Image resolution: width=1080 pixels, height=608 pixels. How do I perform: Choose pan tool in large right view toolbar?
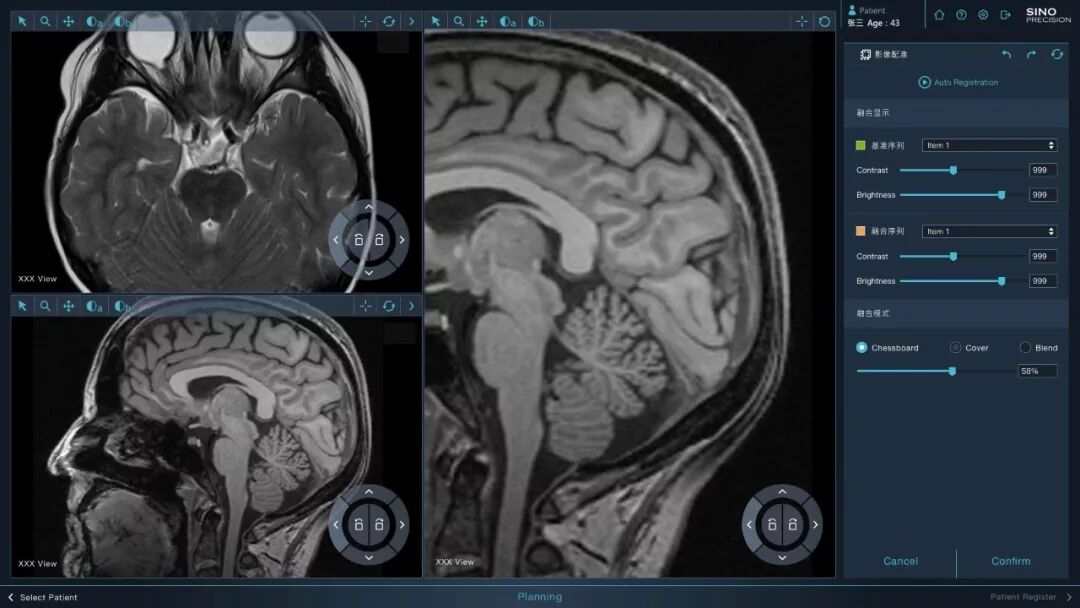click(481, 21)
